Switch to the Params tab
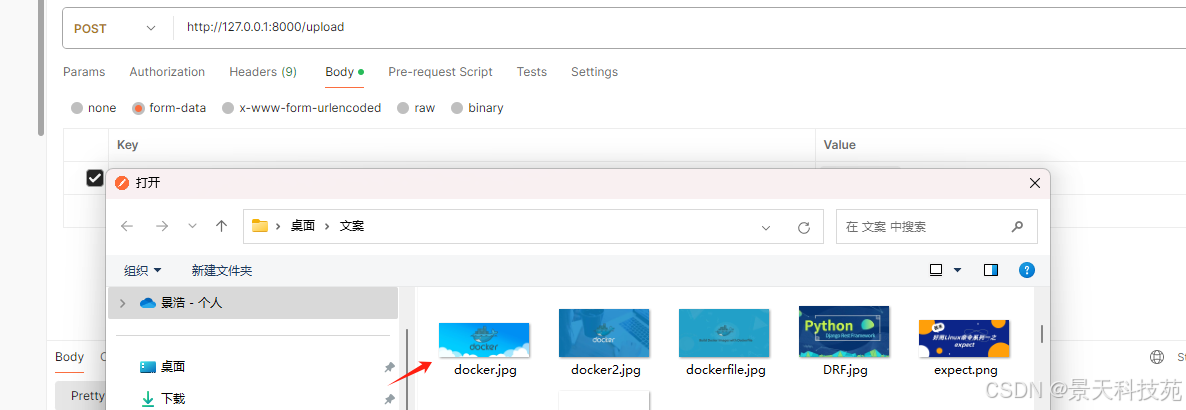This screenshot has width=1186, height=410. click(x=84, y=72)
